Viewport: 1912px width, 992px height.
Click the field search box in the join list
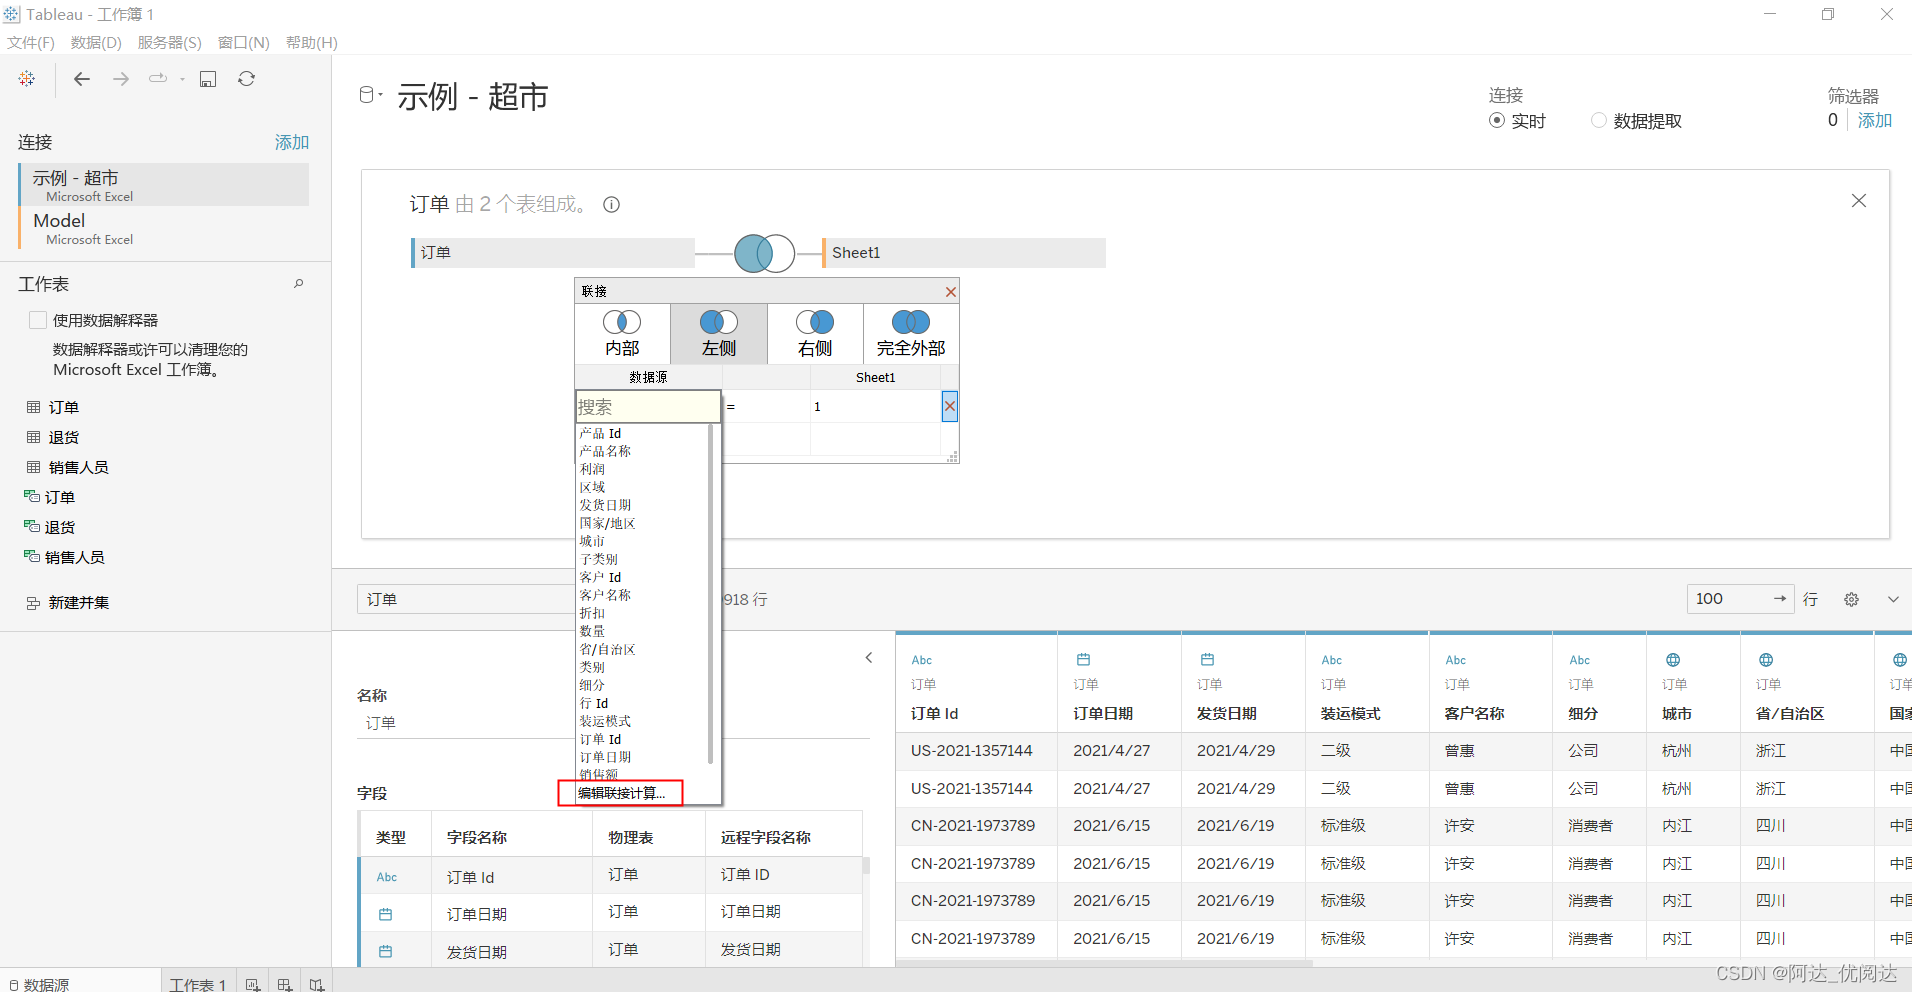coord(648,406)
